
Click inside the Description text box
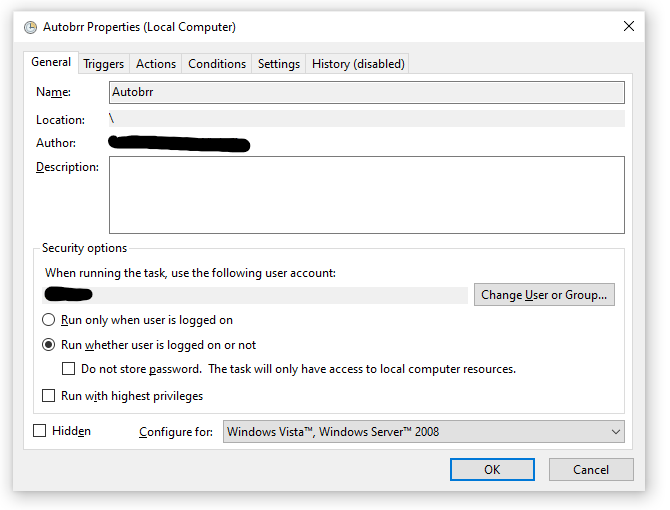[367, 195]
